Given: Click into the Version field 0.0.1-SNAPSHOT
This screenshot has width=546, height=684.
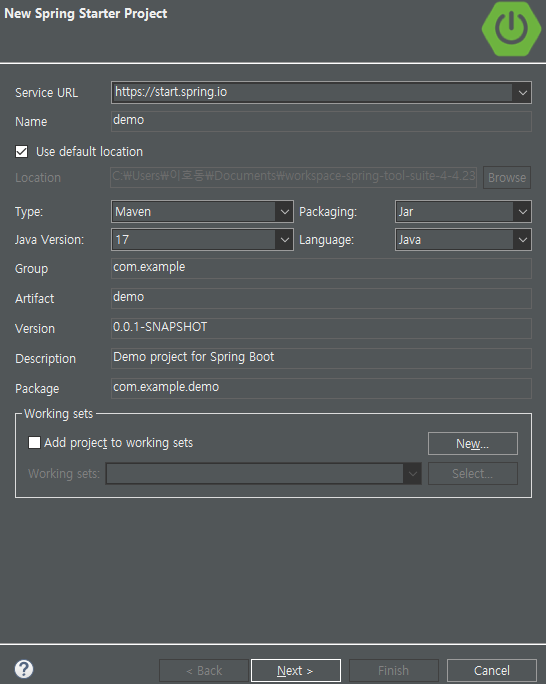Looking at the screenshot, I should [x=321, y=328].
